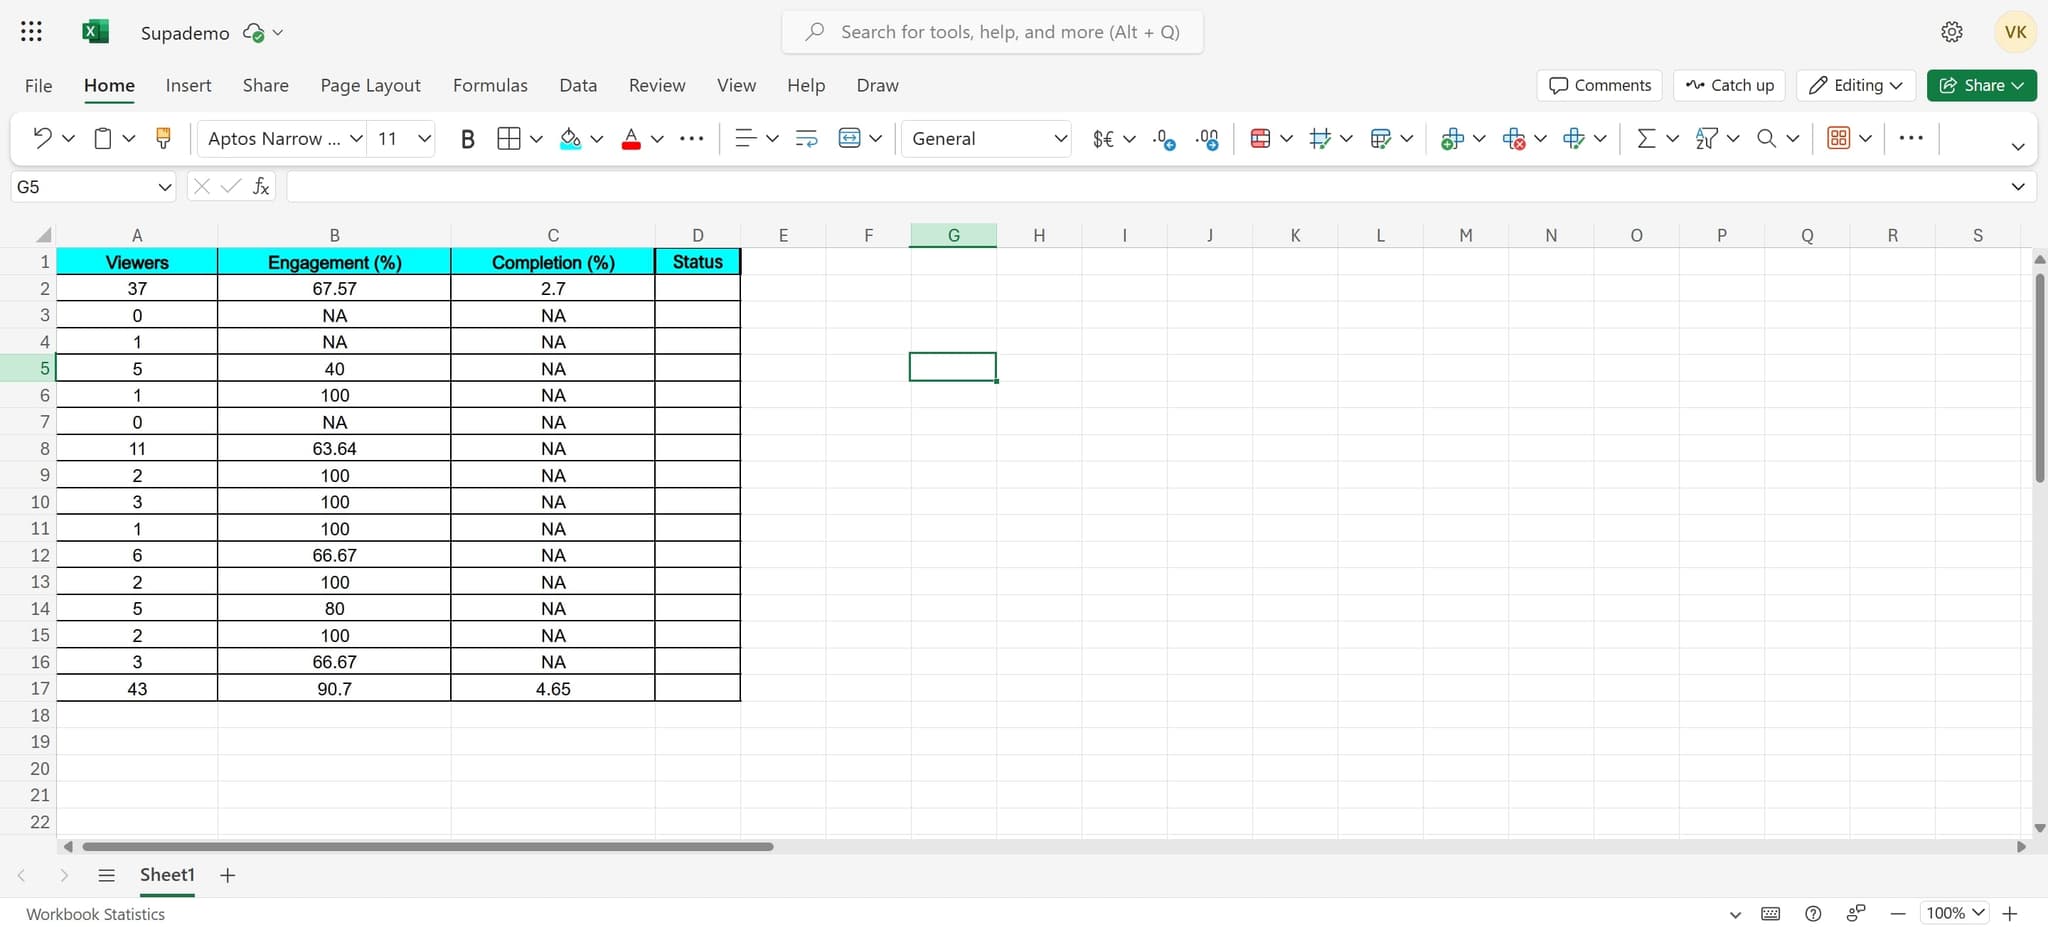Click the red font color swatch
Image resolution: width=2048 pixels, height=927 pixels.
pos(631,139)
